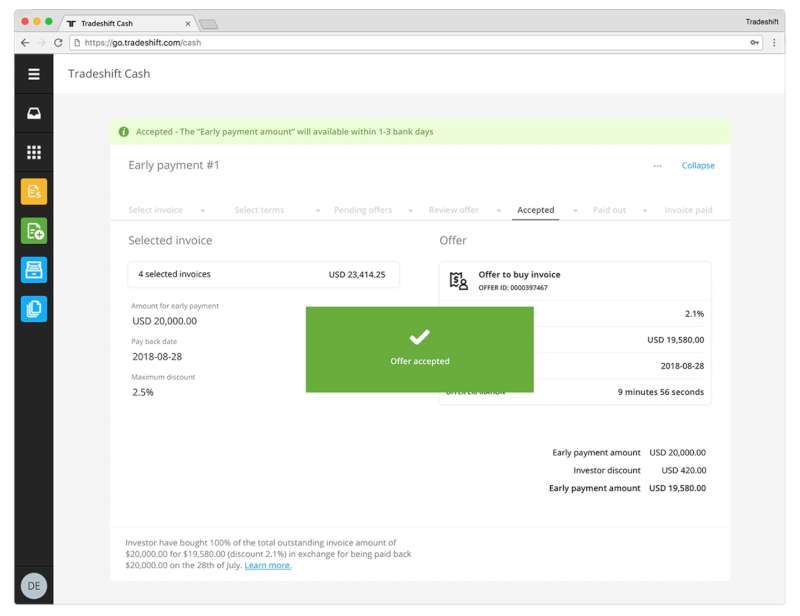Click the green info icon in the Accepted banner
The image size is (800, 616).
[x=123, y=132]
